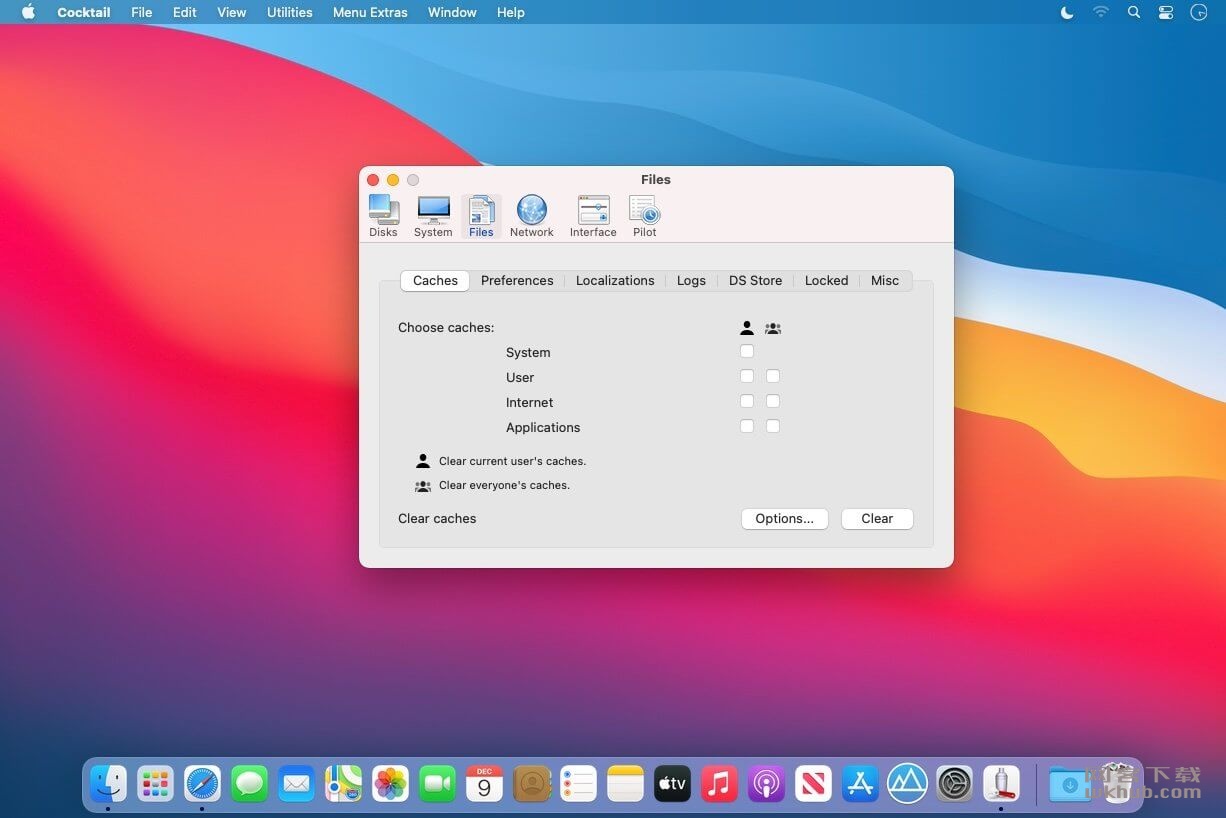Screen dimensions: 1226x818
Task: Open the Menu Extras menu
Action: [x=370, y=12]
